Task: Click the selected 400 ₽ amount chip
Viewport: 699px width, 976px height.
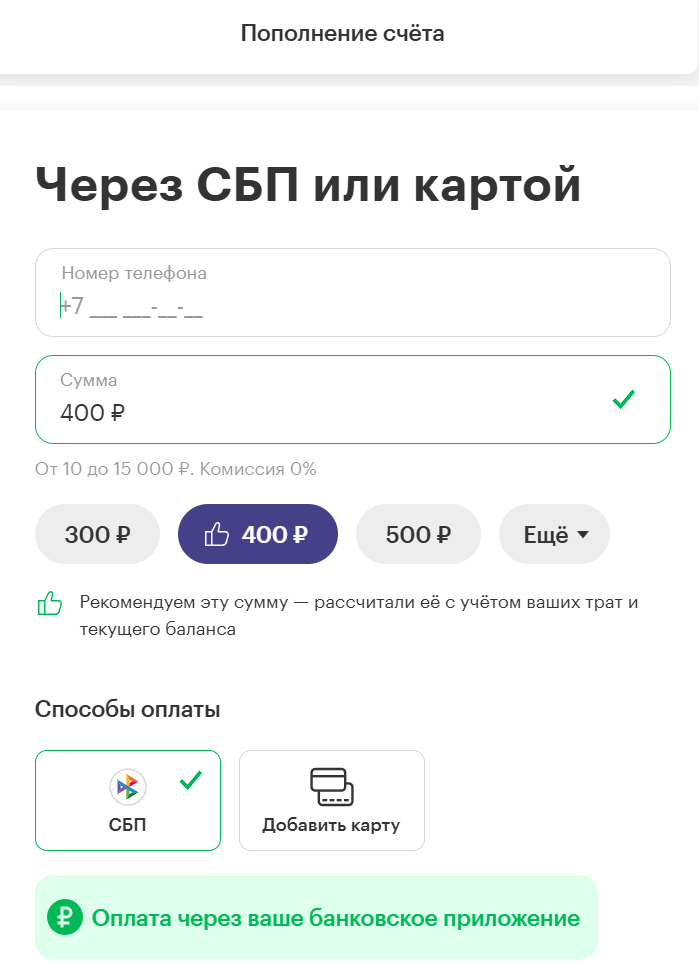Action: (257, 533)
